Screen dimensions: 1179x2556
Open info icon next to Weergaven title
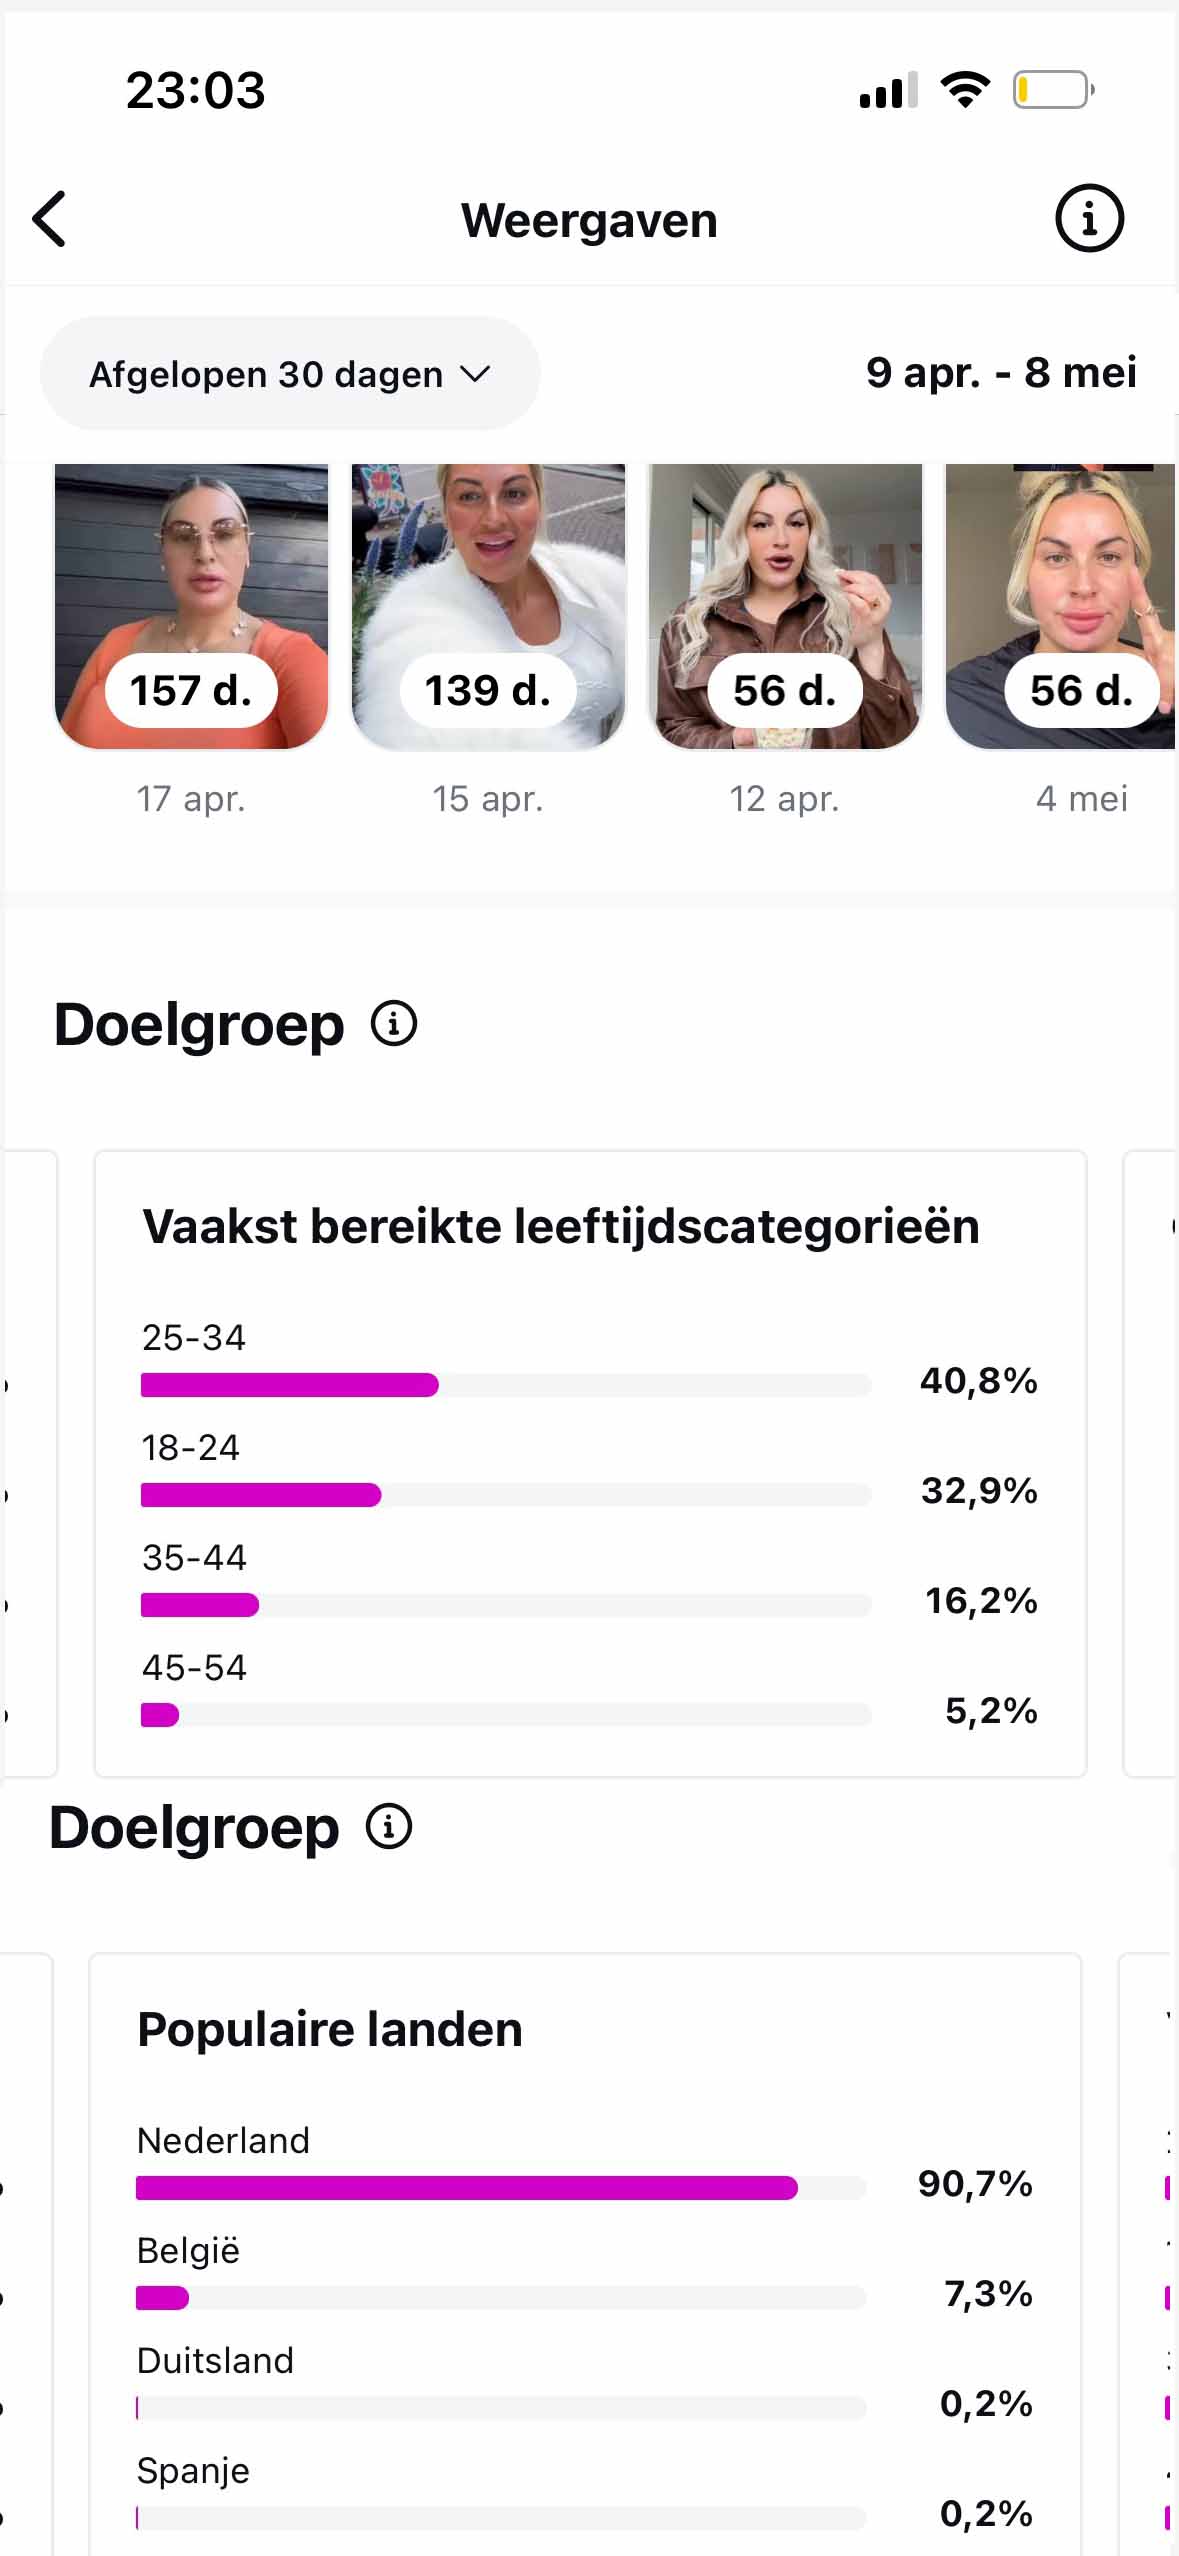[1089, 219]
